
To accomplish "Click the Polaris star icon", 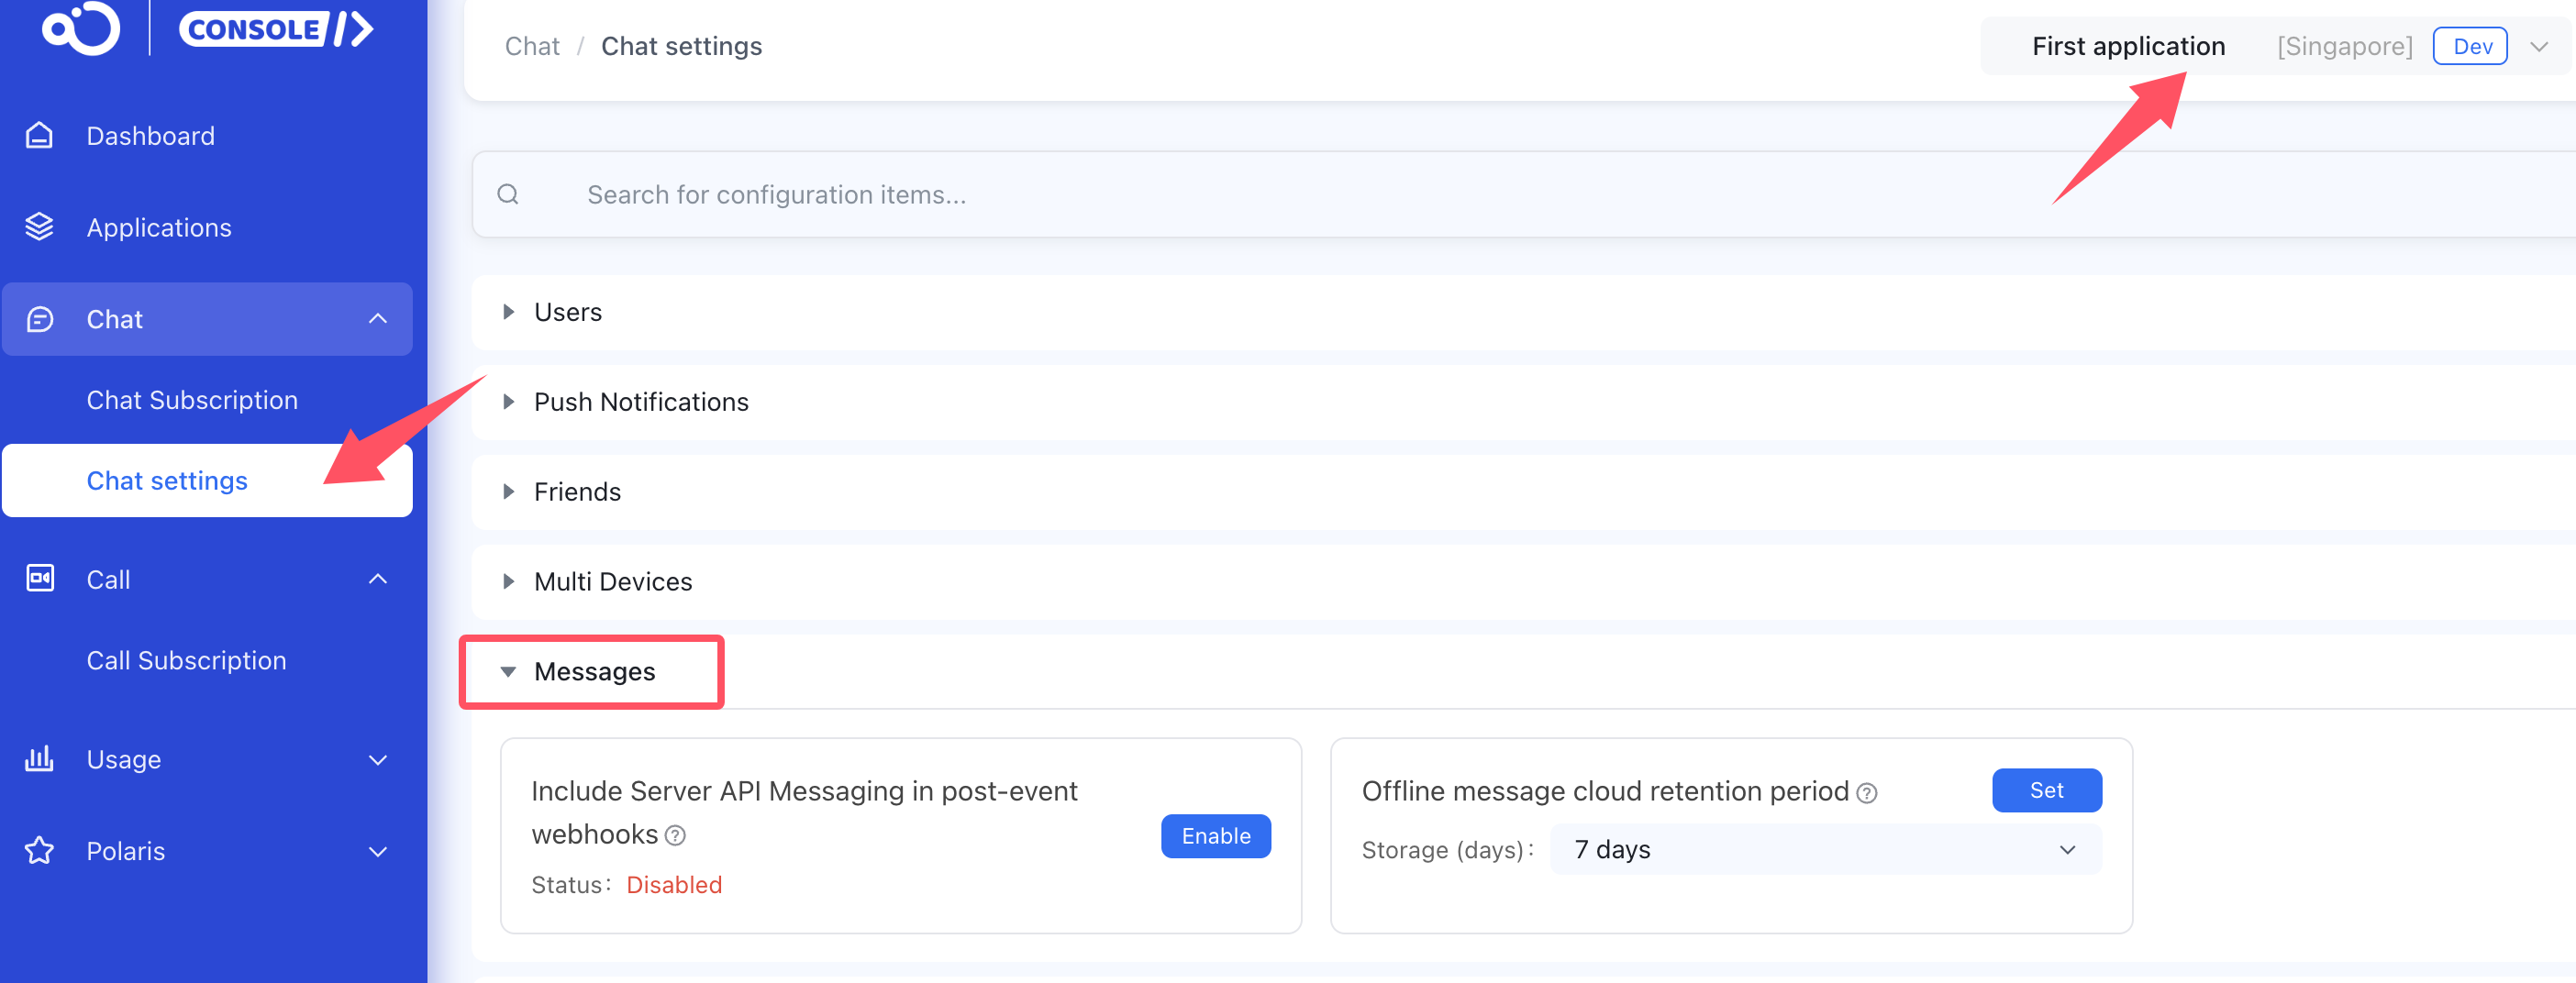I will 39,851.
